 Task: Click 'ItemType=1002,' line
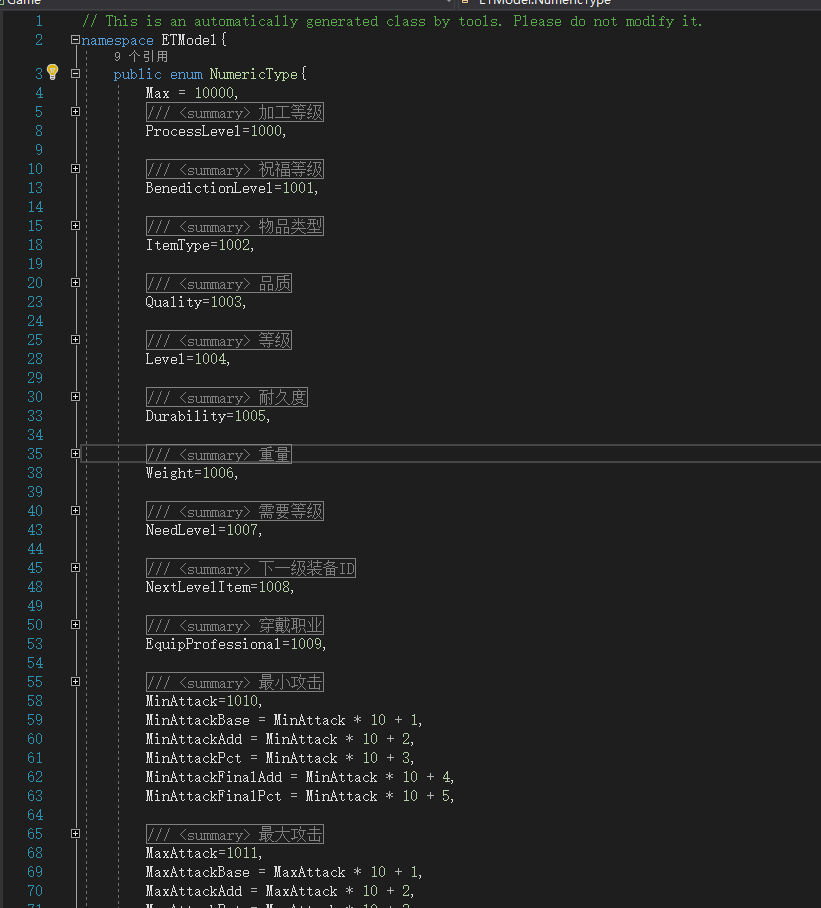coord(200,245)
